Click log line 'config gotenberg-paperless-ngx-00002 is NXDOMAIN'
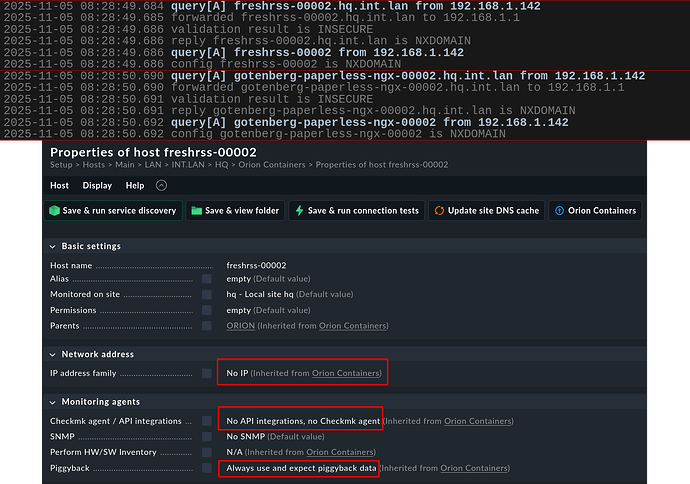This screenshot has height=484, width=690. point(255,134)
